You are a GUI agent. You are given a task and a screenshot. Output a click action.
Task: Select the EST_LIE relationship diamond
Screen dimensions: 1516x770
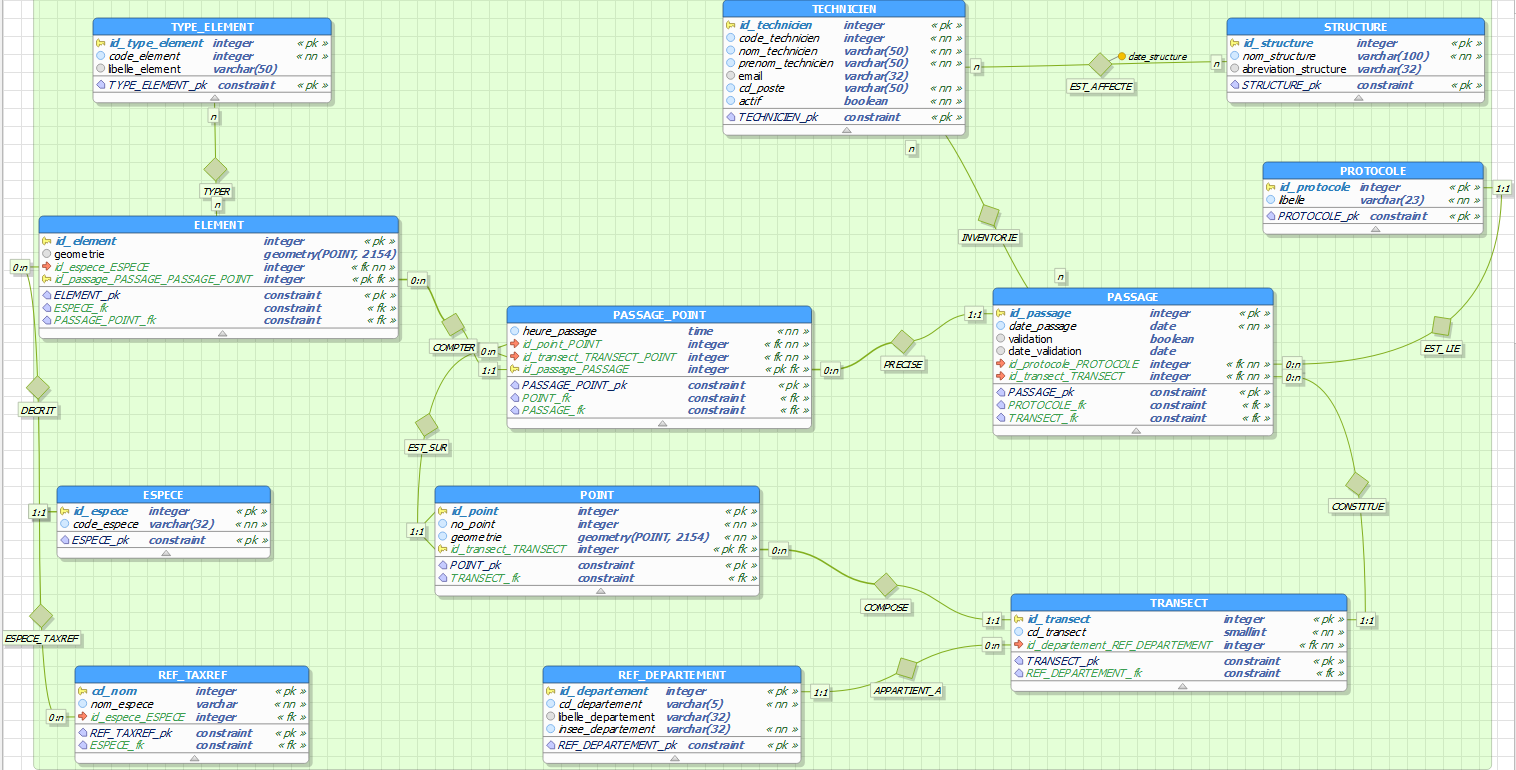coord(1441,326)
